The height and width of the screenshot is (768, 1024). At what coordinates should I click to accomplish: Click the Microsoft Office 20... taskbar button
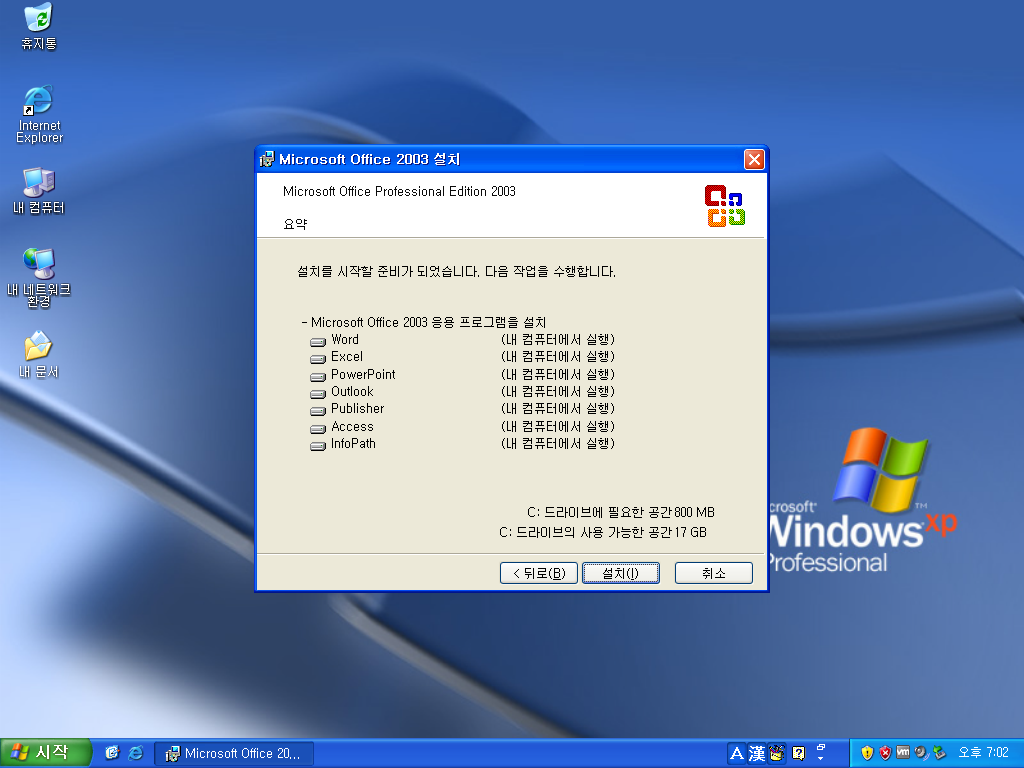coord(234,754)
